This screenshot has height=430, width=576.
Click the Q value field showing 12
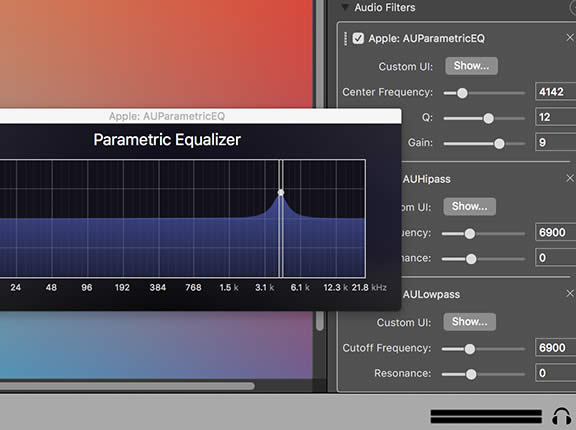point(555,117)
